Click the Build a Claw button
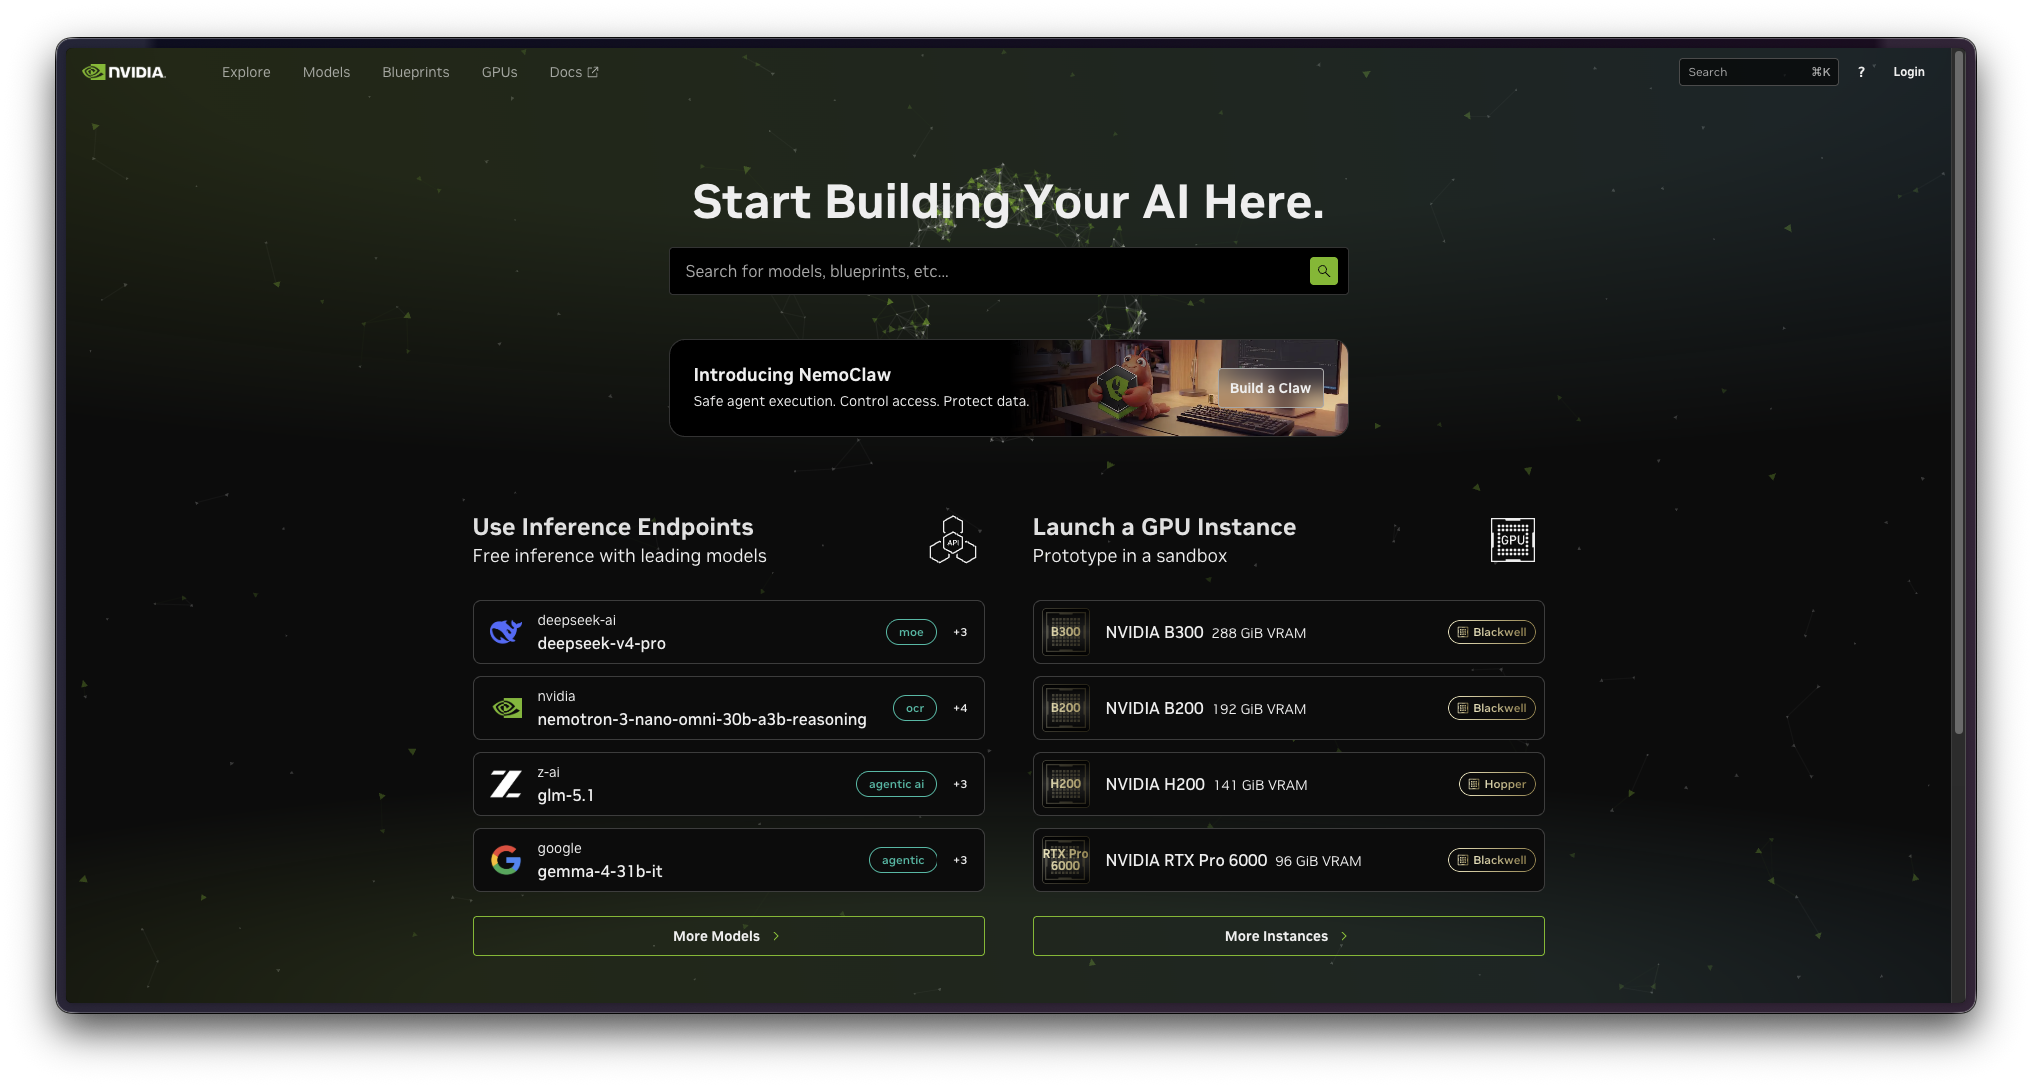The width and height of the screenshot is (2032, 1087). (x=1270, y=388)
